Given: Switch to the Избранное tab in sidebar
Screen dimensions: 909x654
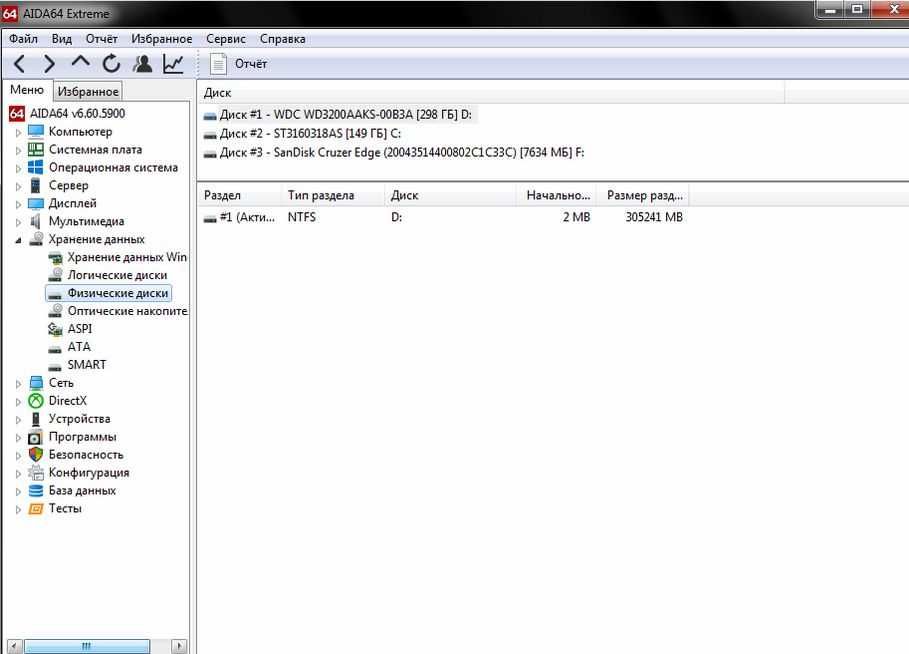Looking at the screenshot, I should (88, 92).
